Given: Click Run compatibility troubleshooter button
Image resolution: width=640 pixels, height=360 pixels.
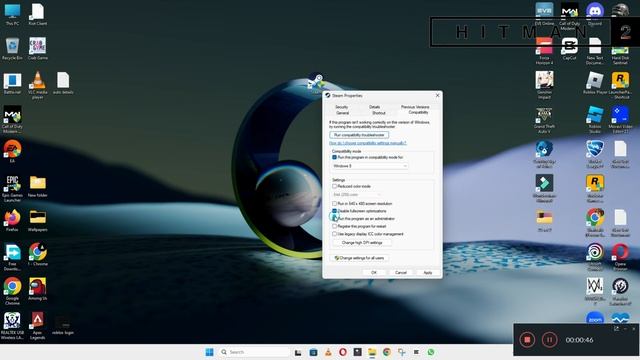Looking at the screenshot, I should 359,135.
